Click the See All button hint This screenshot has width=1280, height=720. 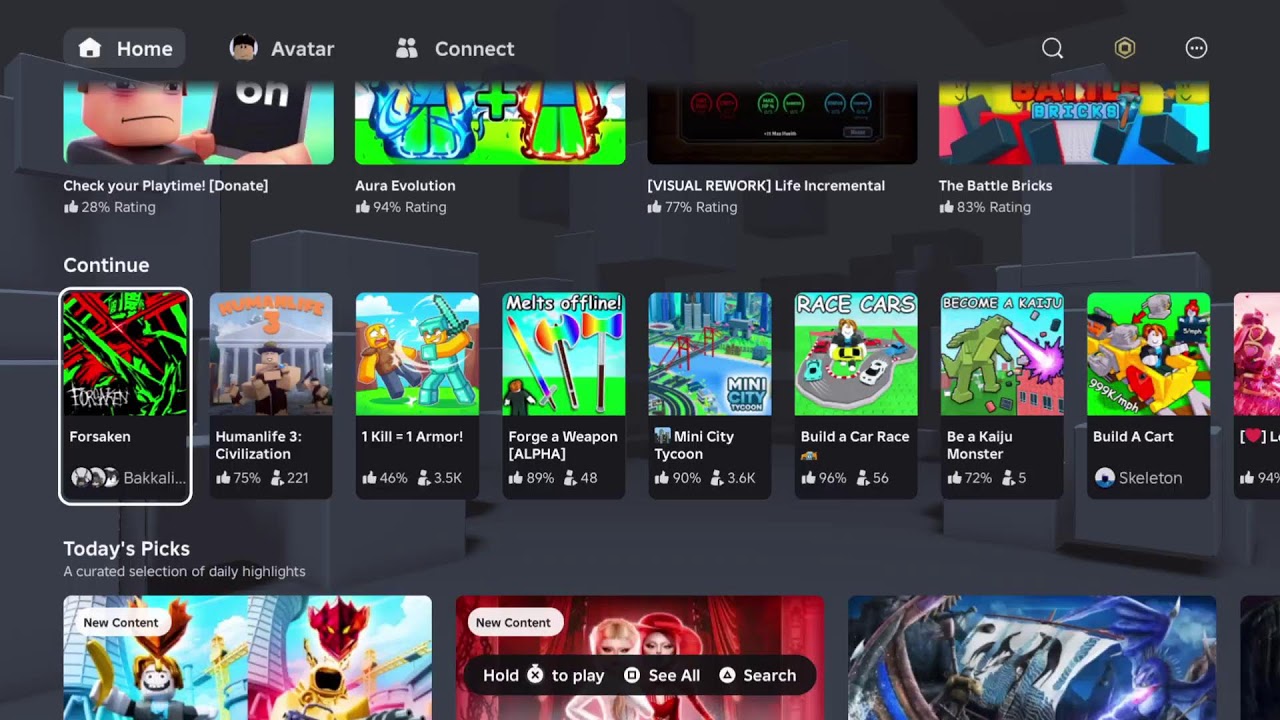coord(662,676)
